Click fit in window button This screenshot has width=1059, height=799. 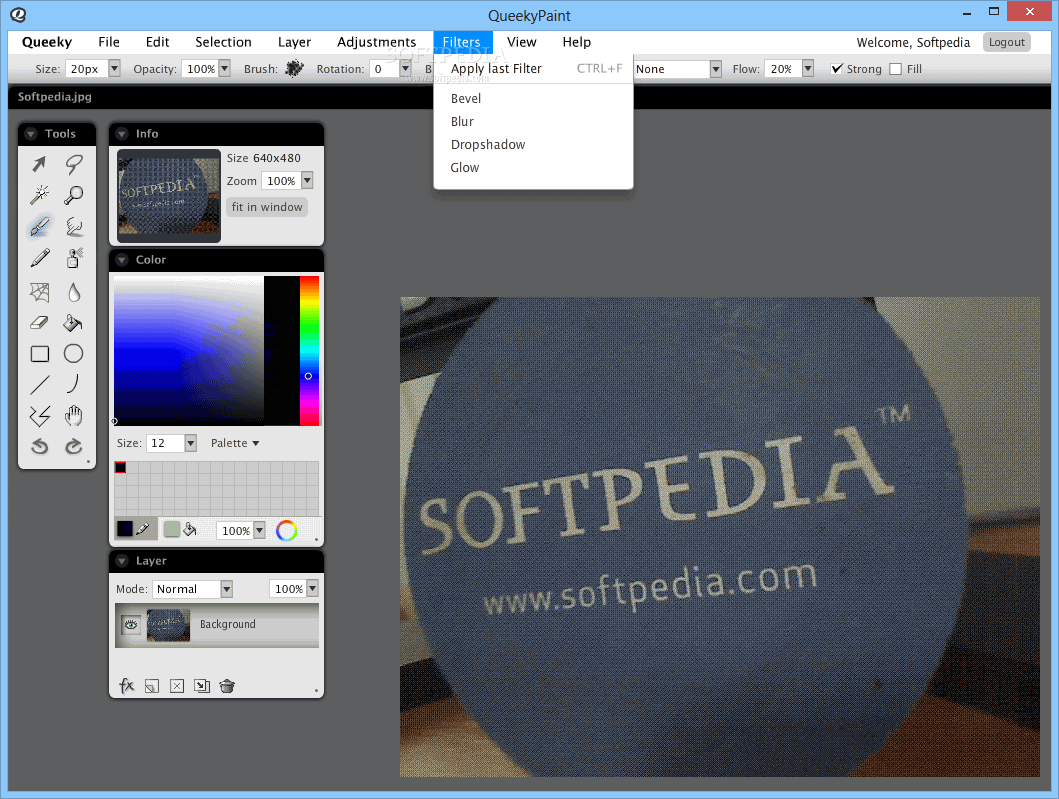(x=267, y=207)
